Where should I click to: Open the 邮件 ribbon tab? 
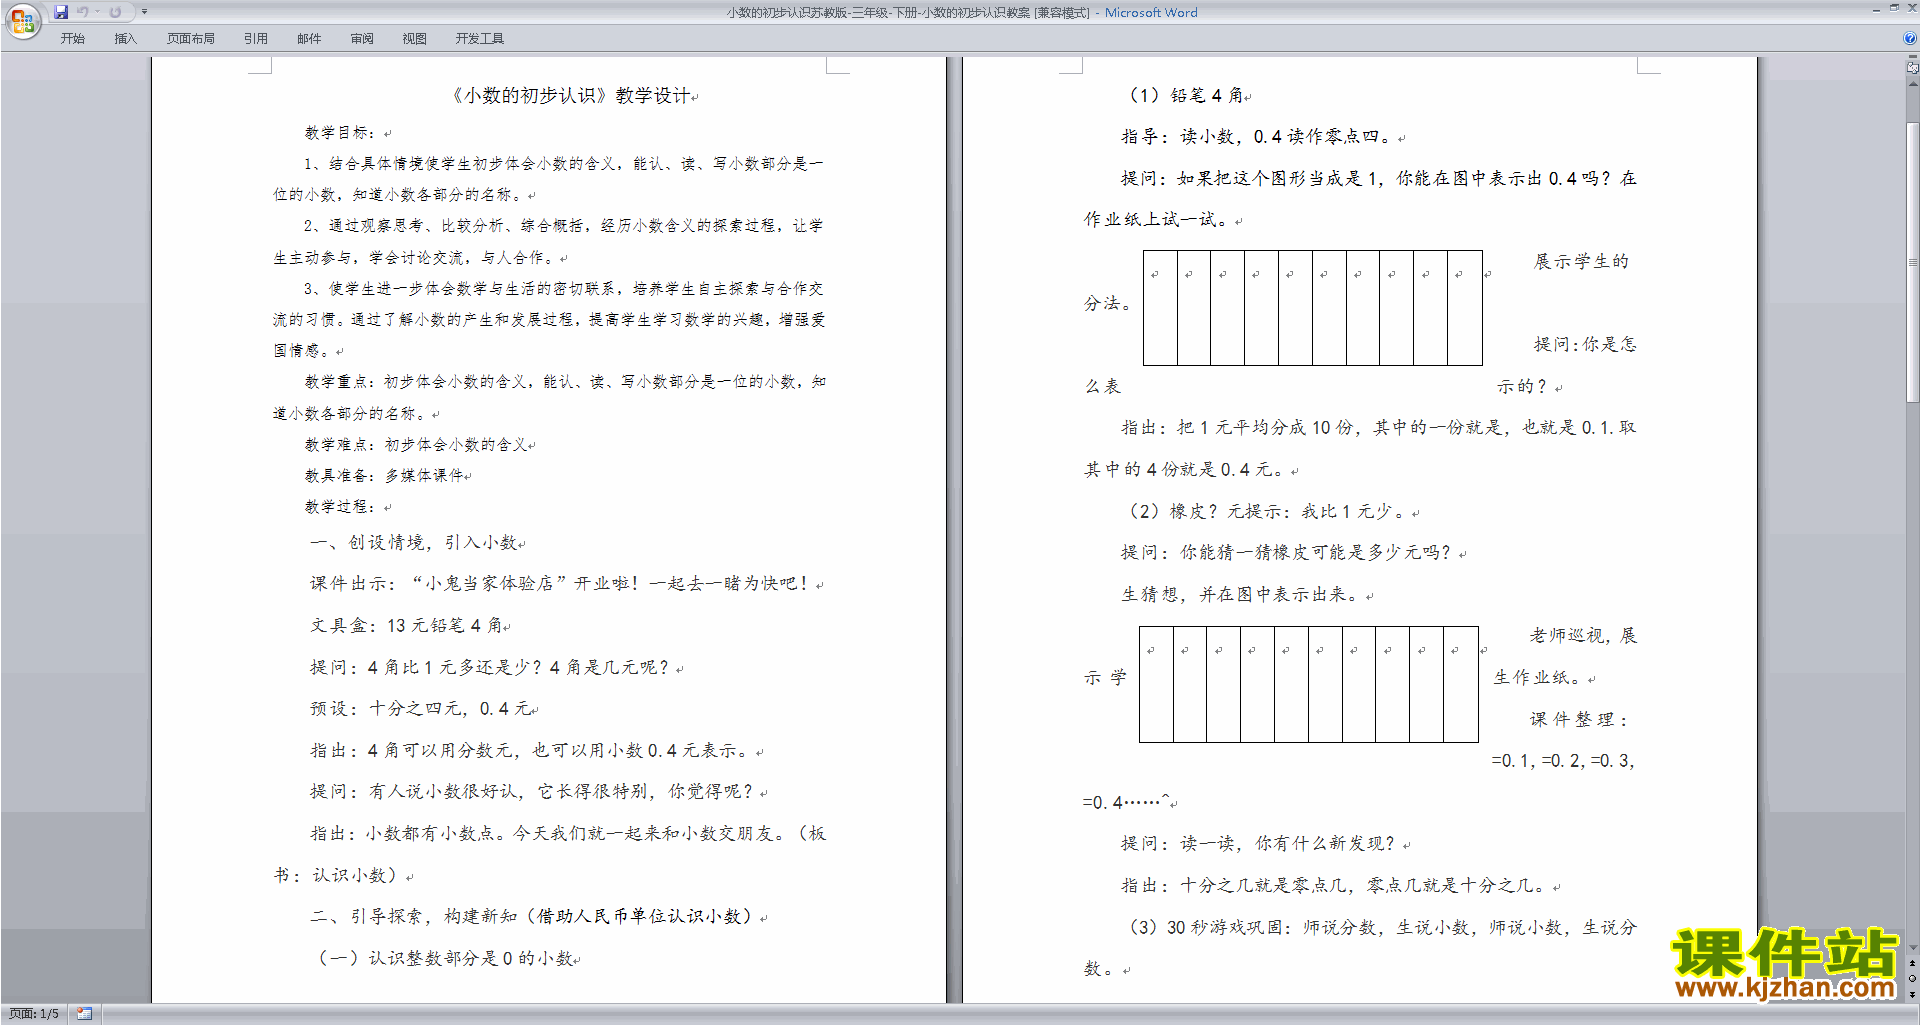[309, 39]
